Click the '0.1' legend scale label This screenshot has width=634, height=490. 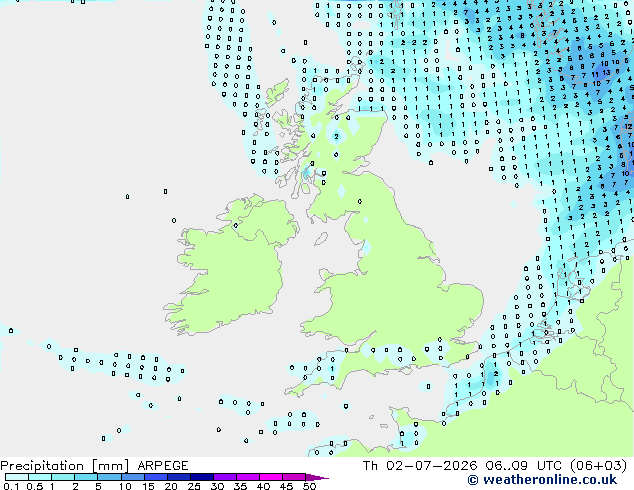click(x=11, y=486)
